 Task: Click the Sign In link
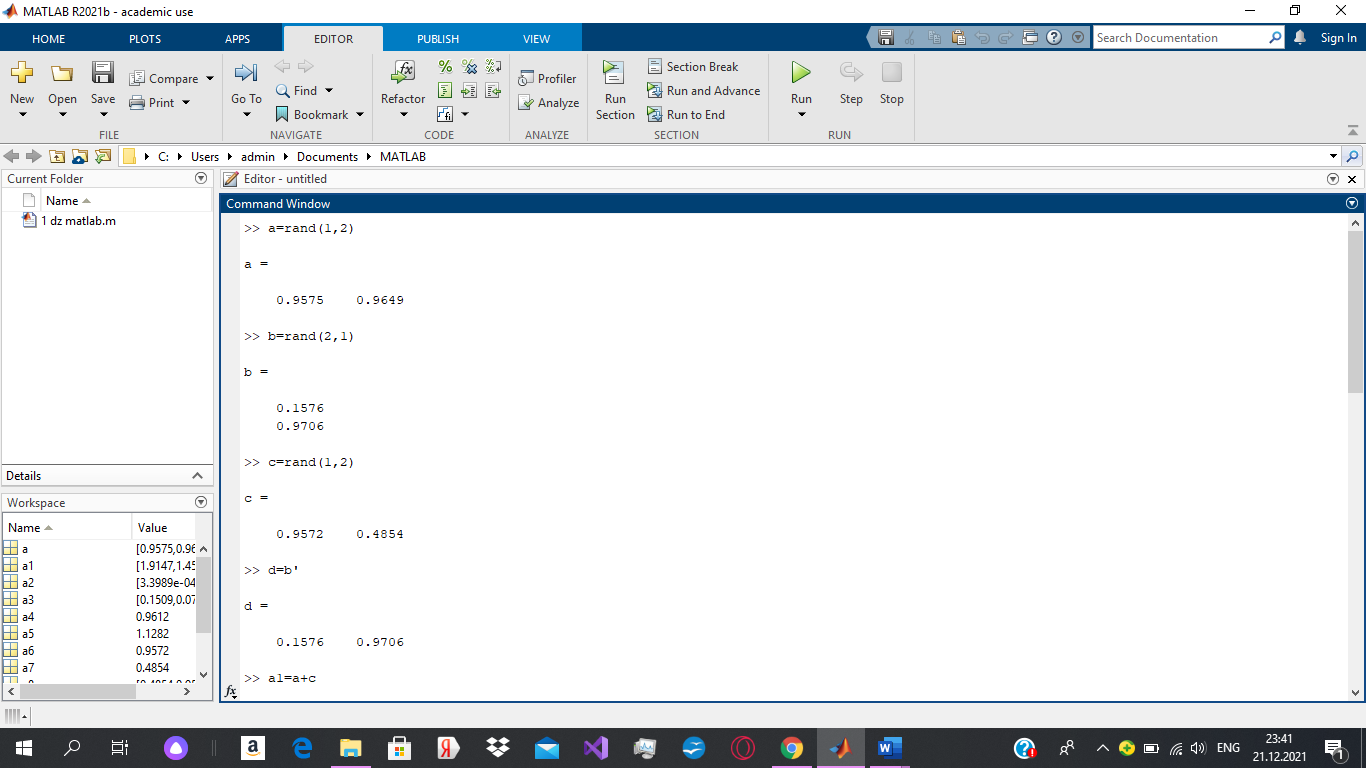click(1338, 38)
